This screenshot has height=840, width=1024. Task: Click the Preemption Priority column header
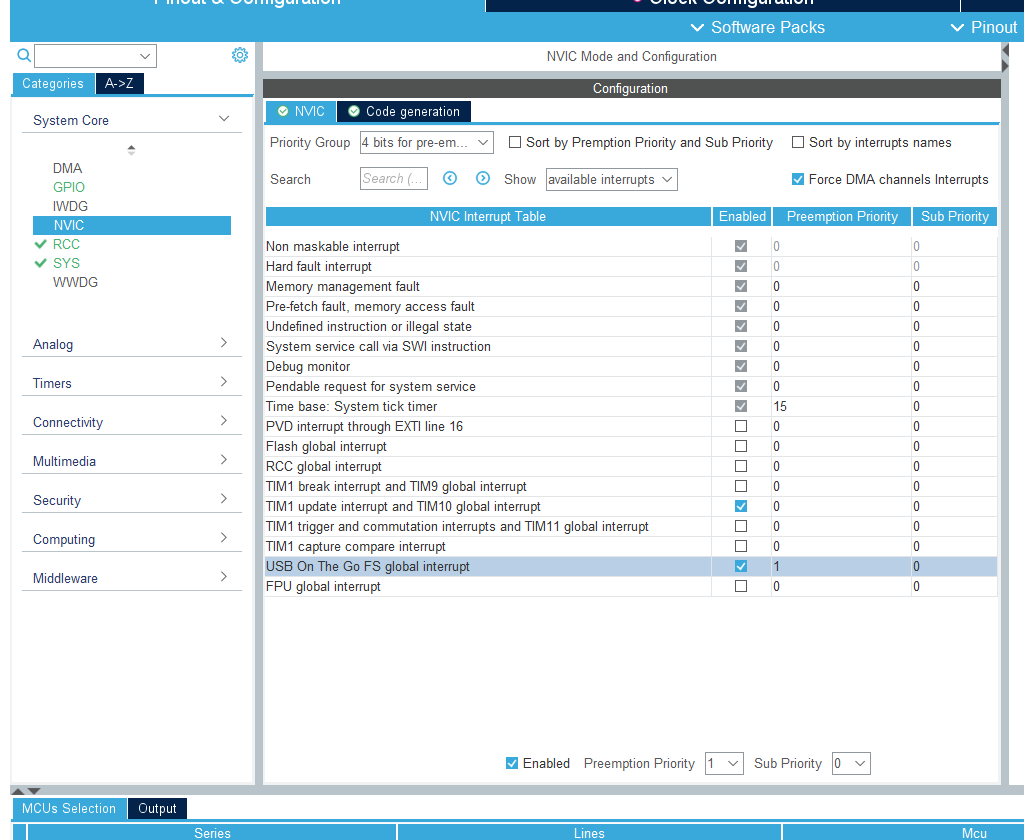pyautogui.click(x=842, y=216)
